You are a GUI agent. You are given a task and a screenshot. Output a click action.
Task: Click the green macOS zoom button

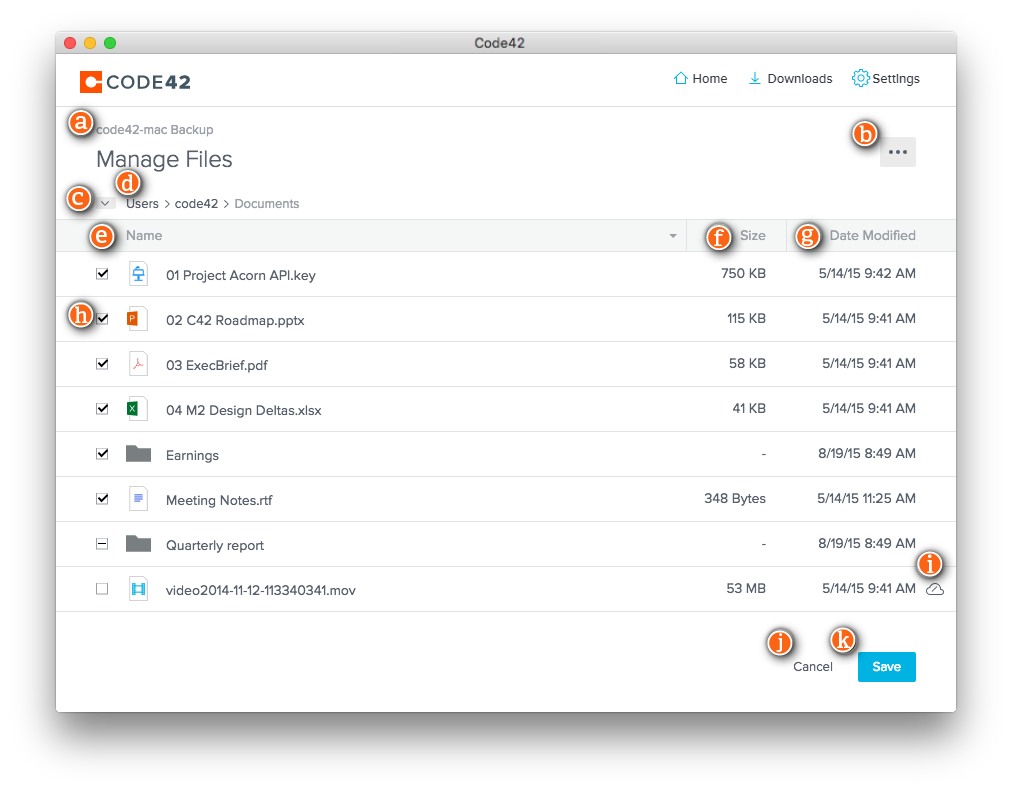(110, 43)
